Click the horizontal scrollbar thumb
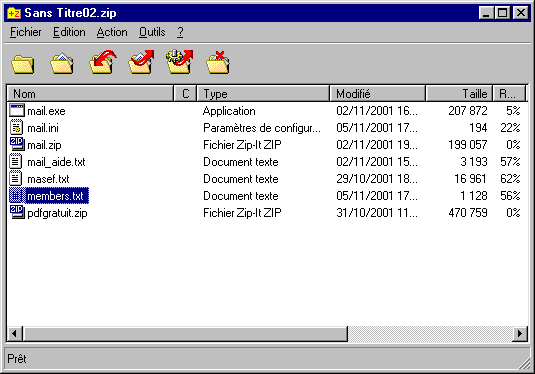535x374 pixels. 185,333
